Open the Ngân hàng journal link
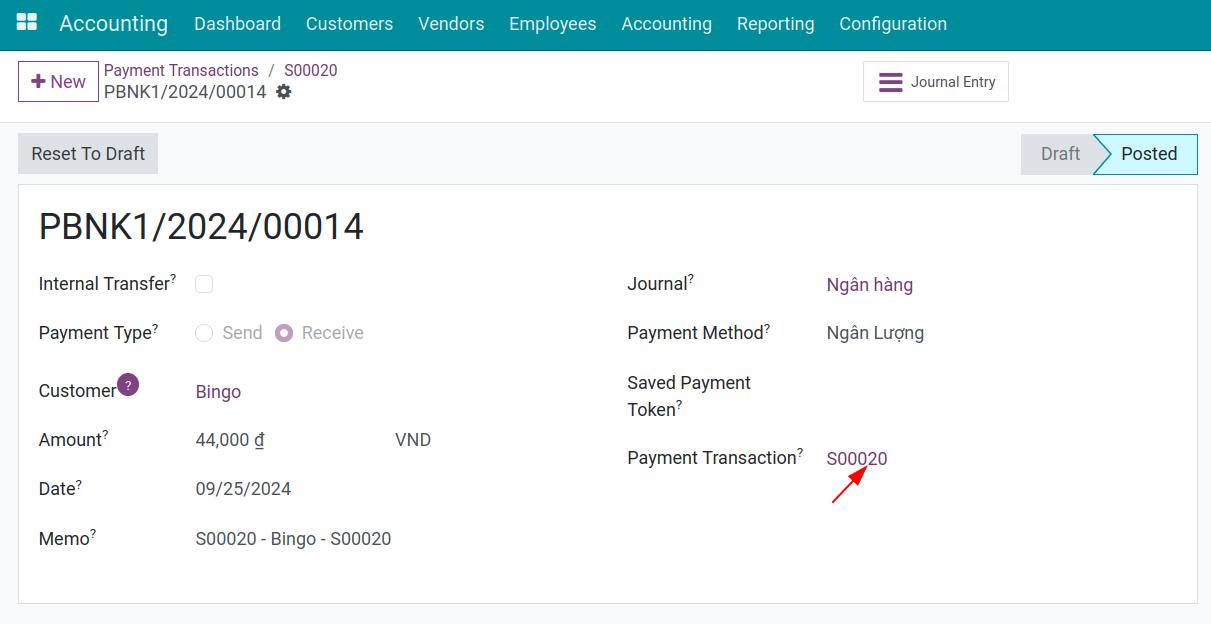1211x624 pixels. point(869,285)
